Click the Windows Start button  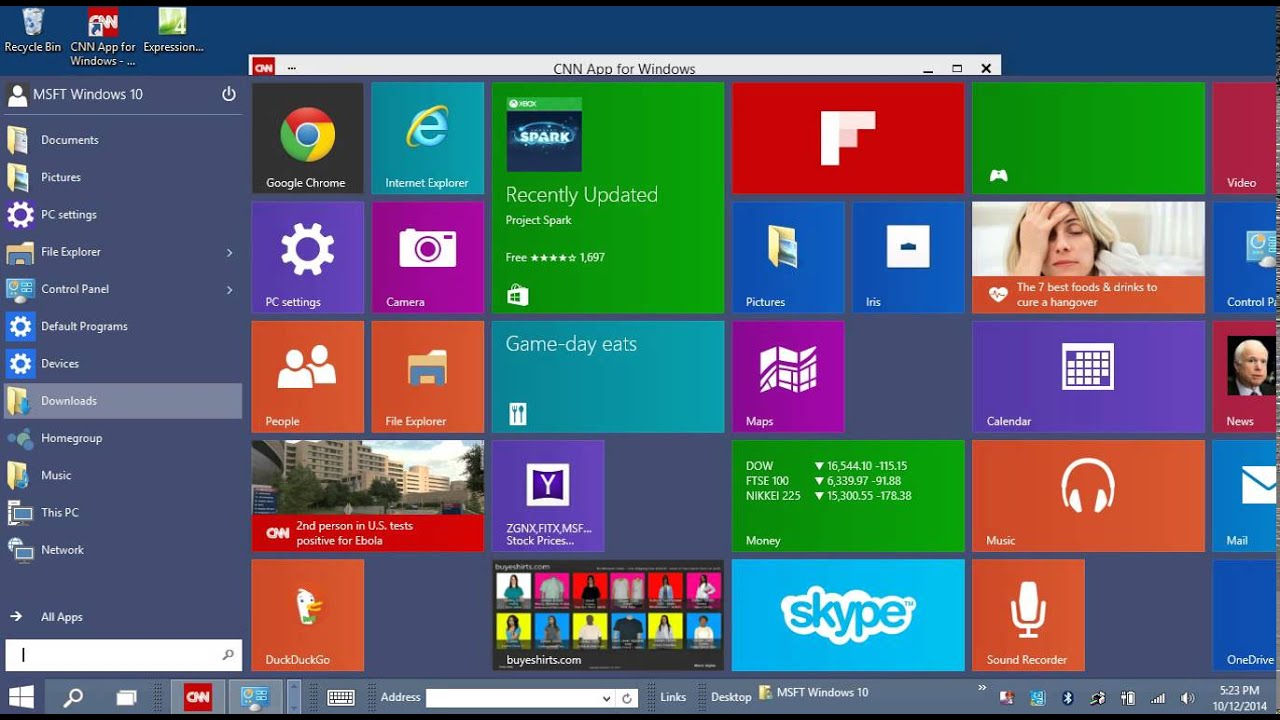click(x=21, y=698)
